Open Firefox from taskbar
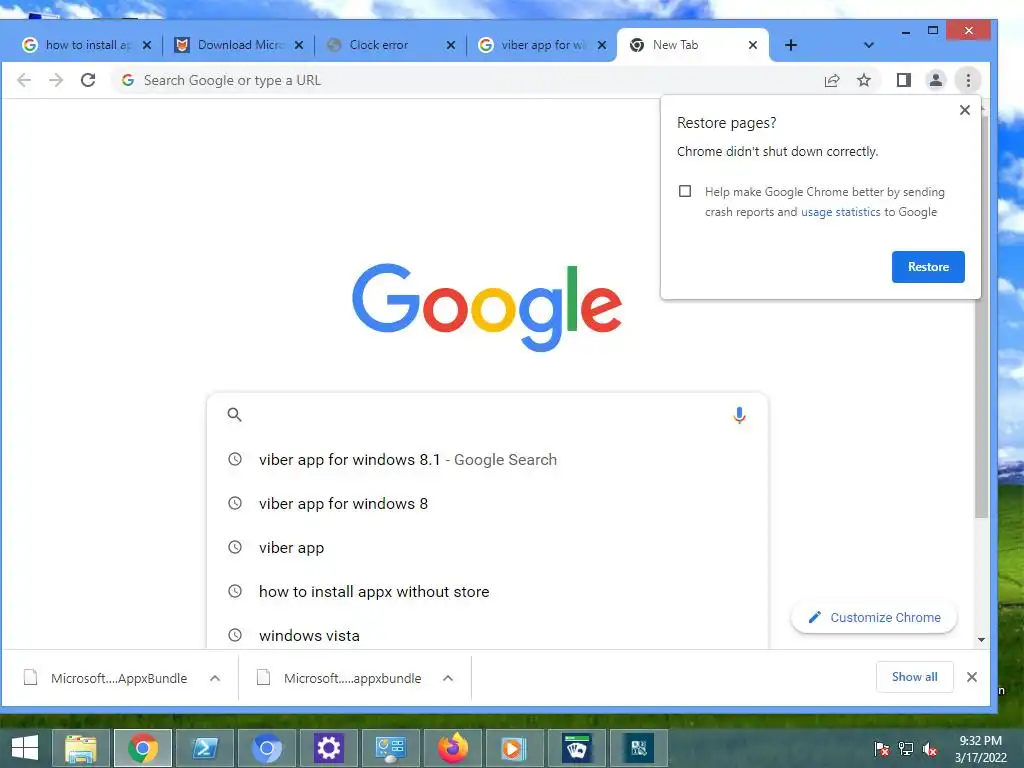The height and width of the screenshot is (768, 1024). pyautogui.click(x=452, y=748)
